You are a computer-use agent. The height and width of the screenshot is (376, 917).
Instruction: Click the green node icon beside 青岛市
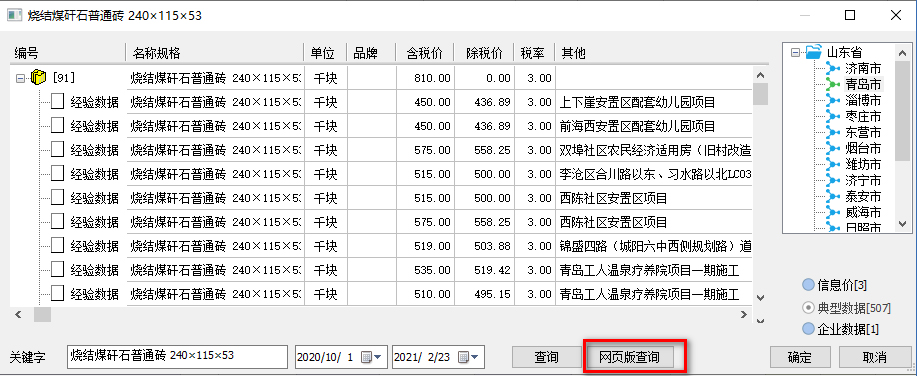833,84
